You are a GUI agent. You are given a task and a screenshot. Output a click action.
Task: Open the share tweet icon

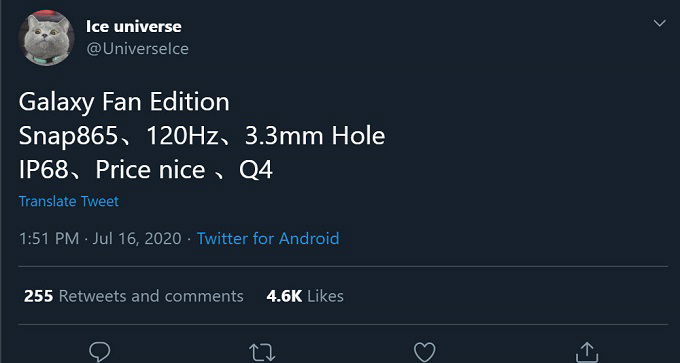pyautogui.click(x=587, y=352)
